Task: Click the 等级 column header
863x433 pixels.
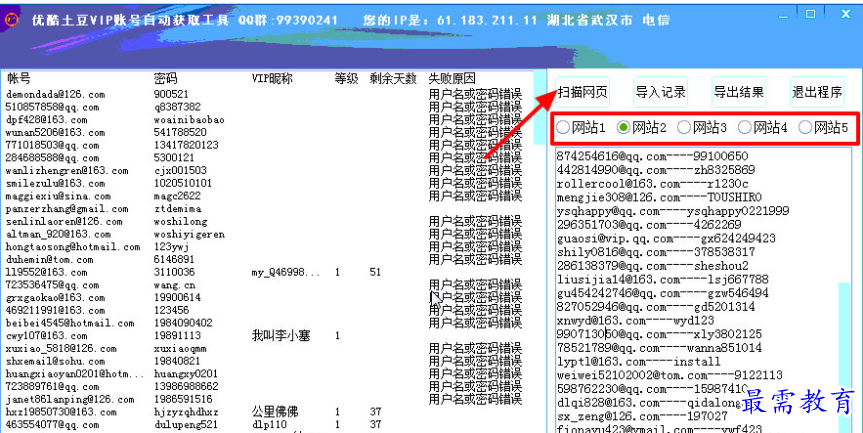Action: click(x=346, y=79)
